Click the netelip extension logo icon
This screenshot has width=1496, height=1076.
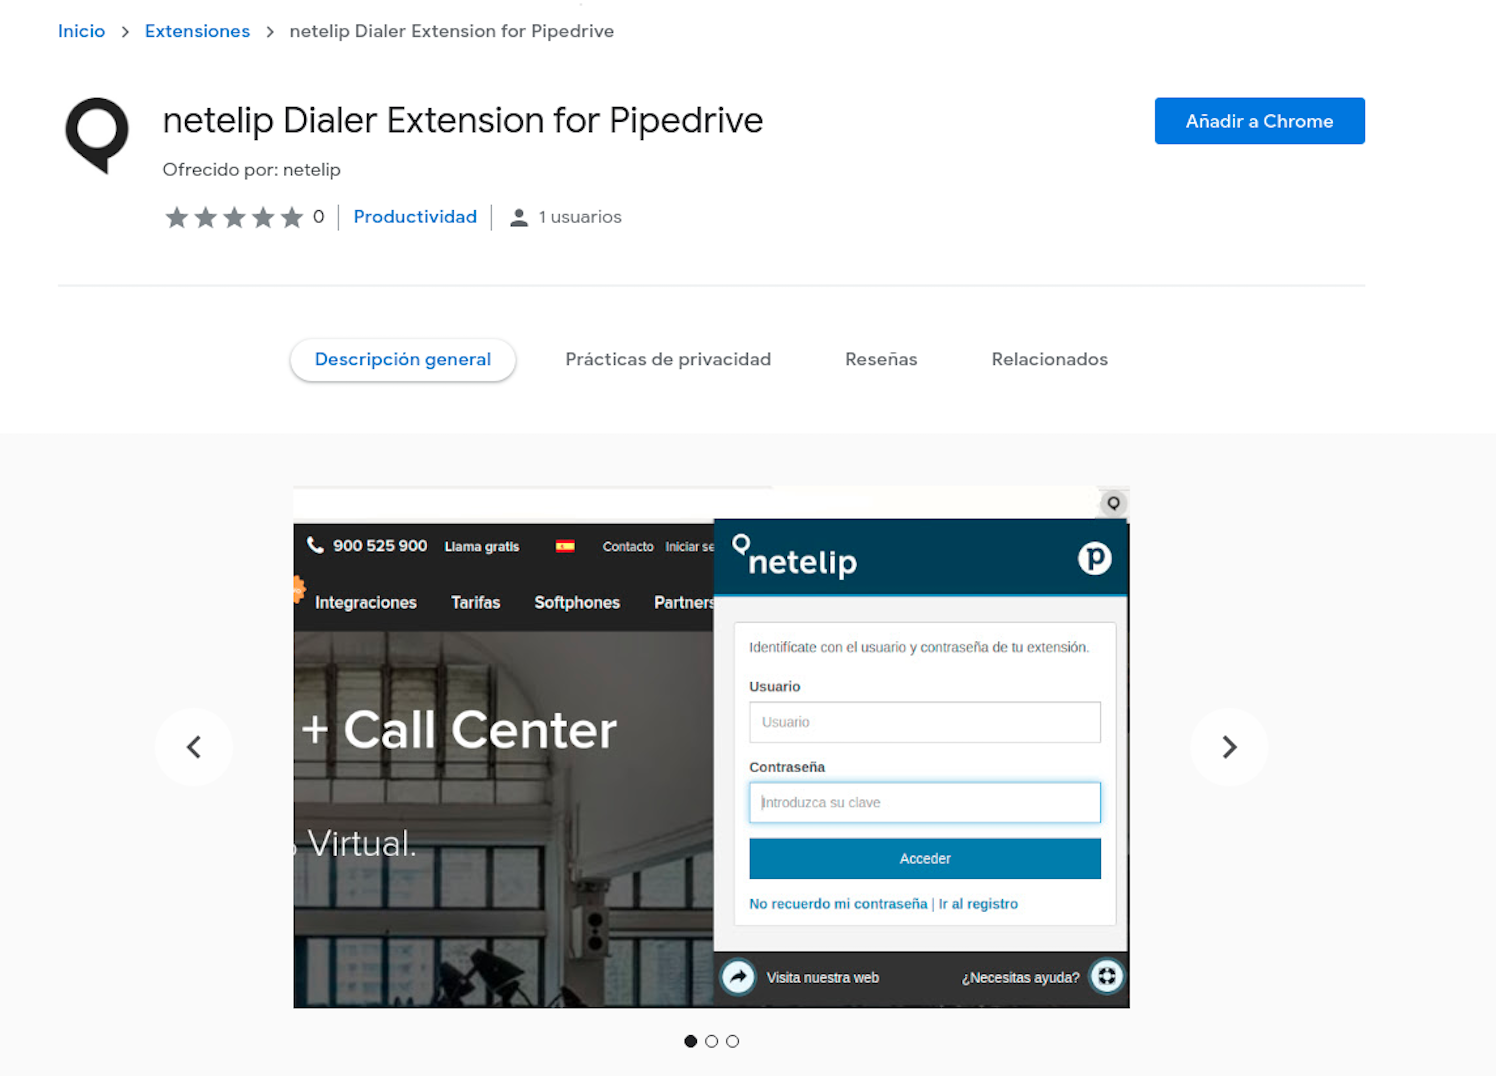pyautogui.click(x=97, y=135)
